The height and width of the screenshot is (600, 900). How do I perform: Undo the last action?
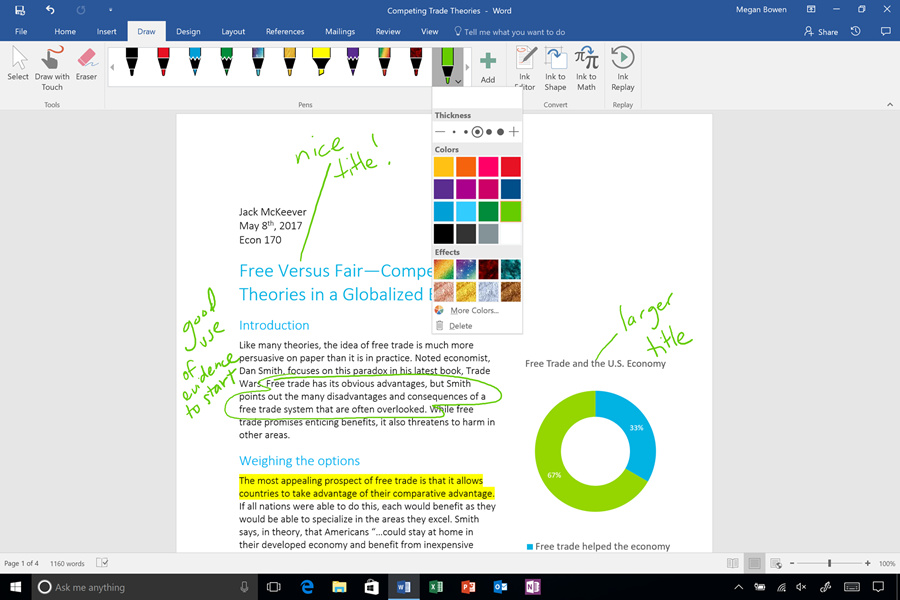tap(50, 10)
